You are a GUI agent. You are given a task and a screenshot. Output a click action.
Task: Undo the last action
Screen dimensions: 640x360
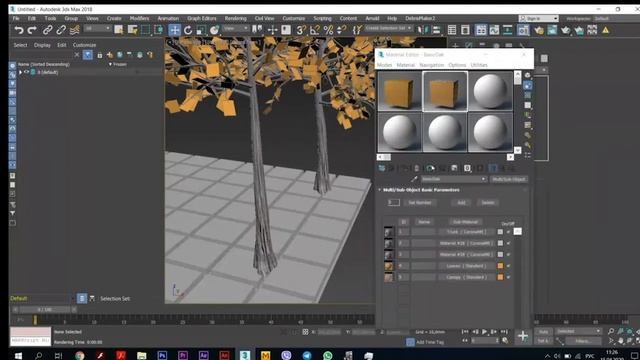(19, 30)
